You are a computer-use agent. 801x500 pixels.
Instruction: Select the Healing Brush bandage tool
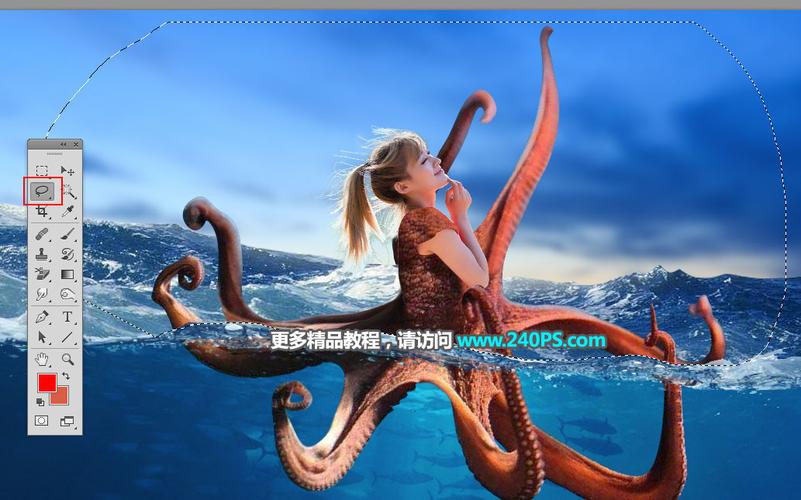click(x=42, y=234)
